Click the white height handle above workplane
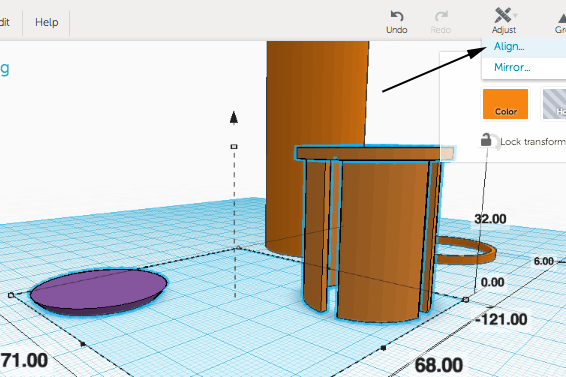Viewport: 566px width, 377px height. pos(234,147)
